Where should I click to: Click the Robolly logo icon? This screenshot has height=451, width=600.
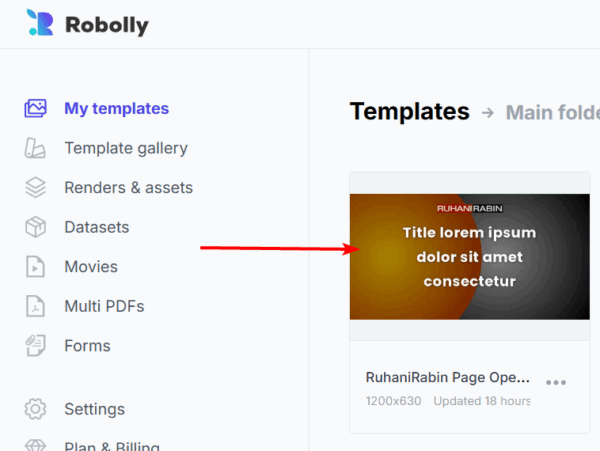pos(40,23)
